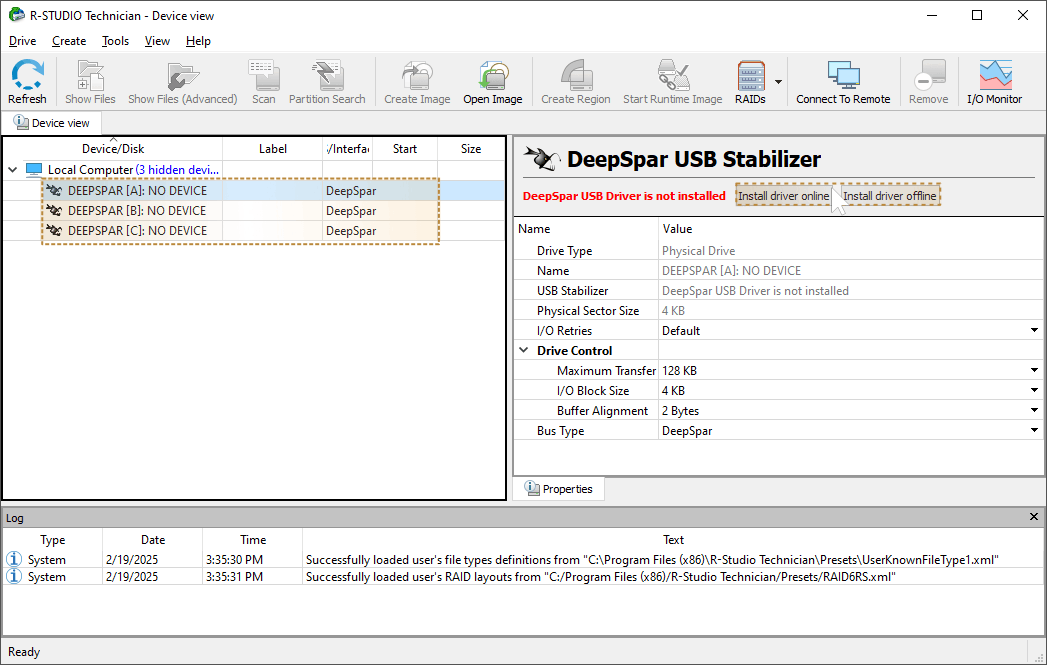Open the Help menu

198,41
